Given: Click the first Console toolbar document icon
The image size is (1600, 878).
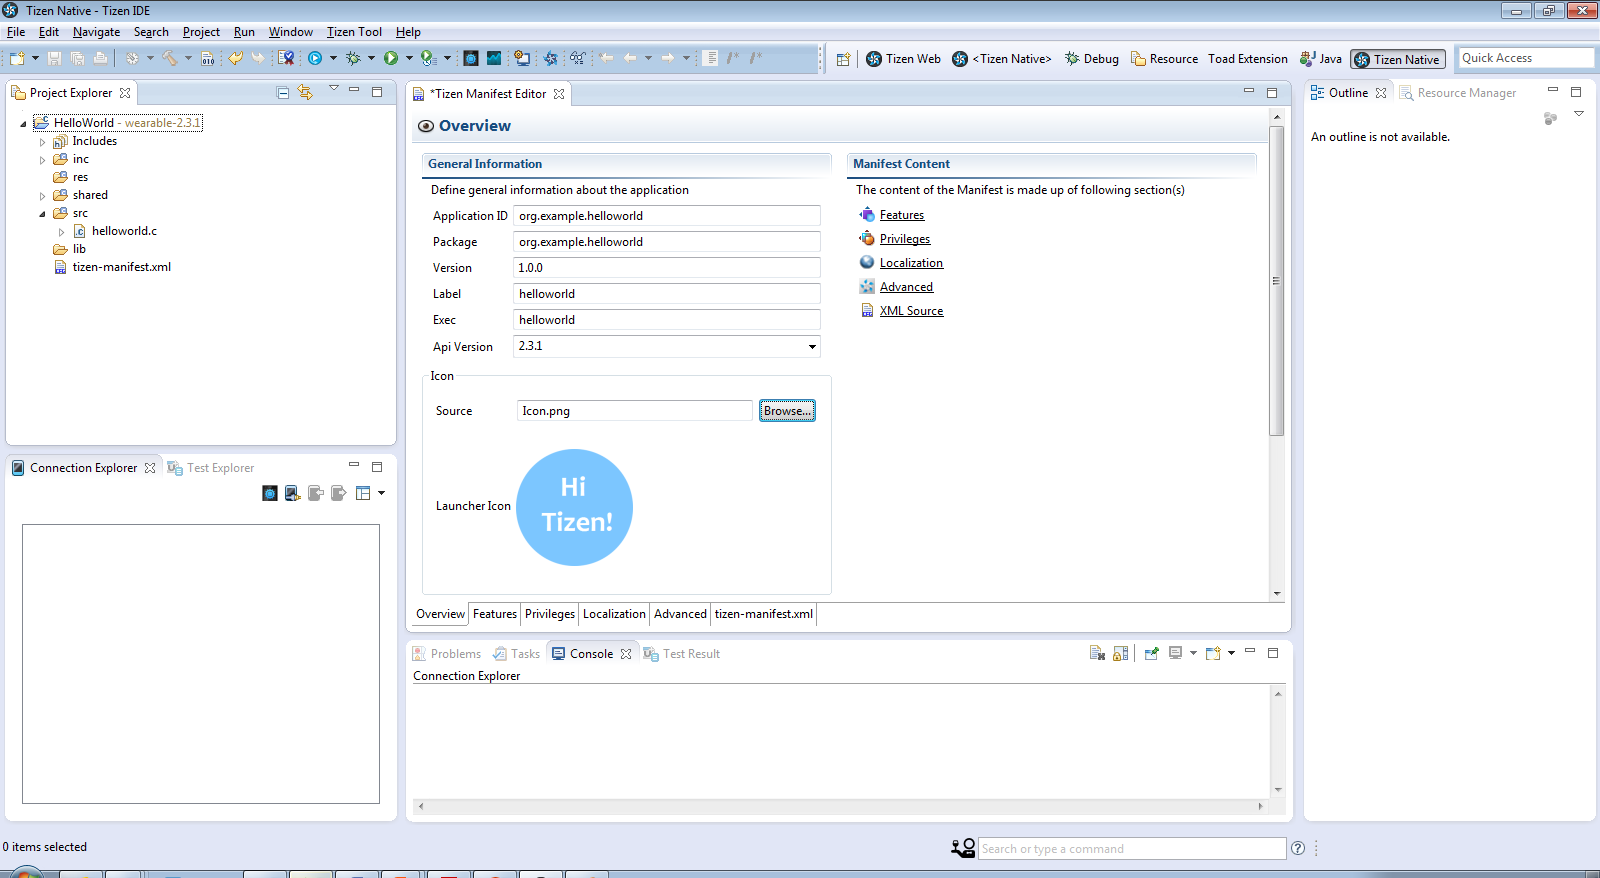Looking at the screenshot, I should coord(1097,653).
